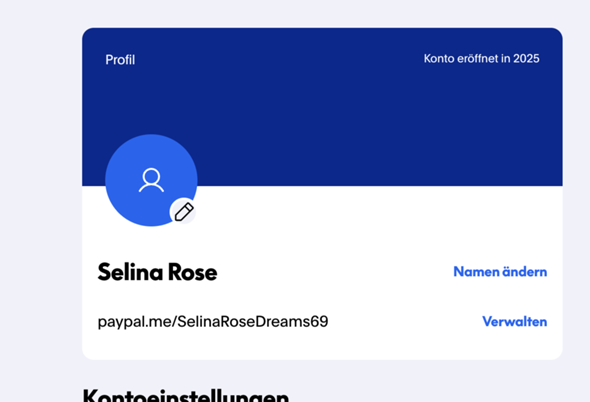Click the Konto eröffnet in 2025 text
This screenshot has height=402, width=590.
coord(481,59)
